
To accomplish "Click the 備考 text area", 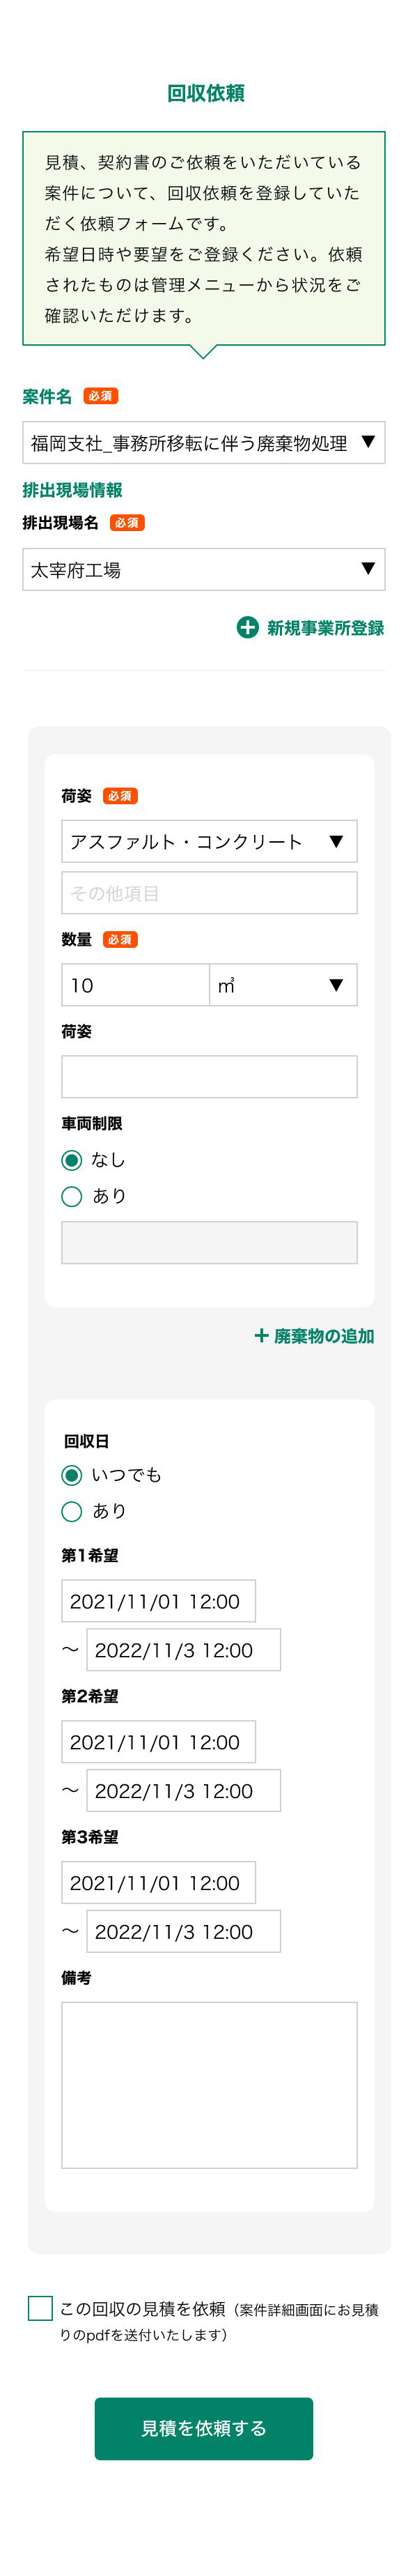I will (x=209, y=2085).
